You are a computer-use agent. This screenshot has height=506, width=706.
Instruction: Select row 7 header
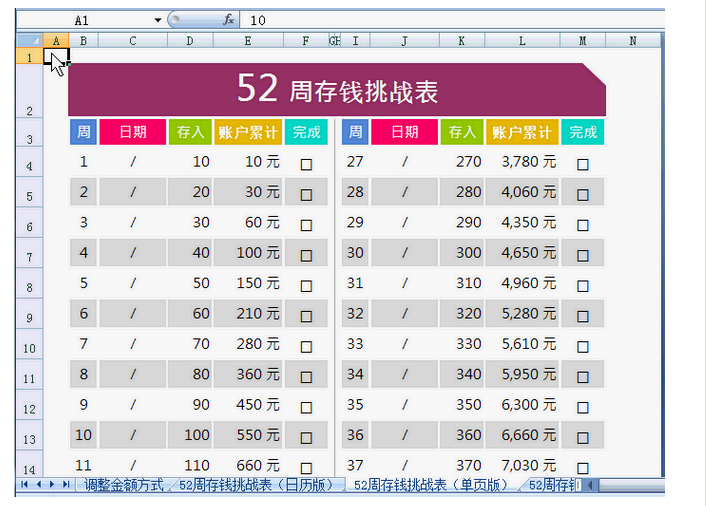tap(30, 253)
